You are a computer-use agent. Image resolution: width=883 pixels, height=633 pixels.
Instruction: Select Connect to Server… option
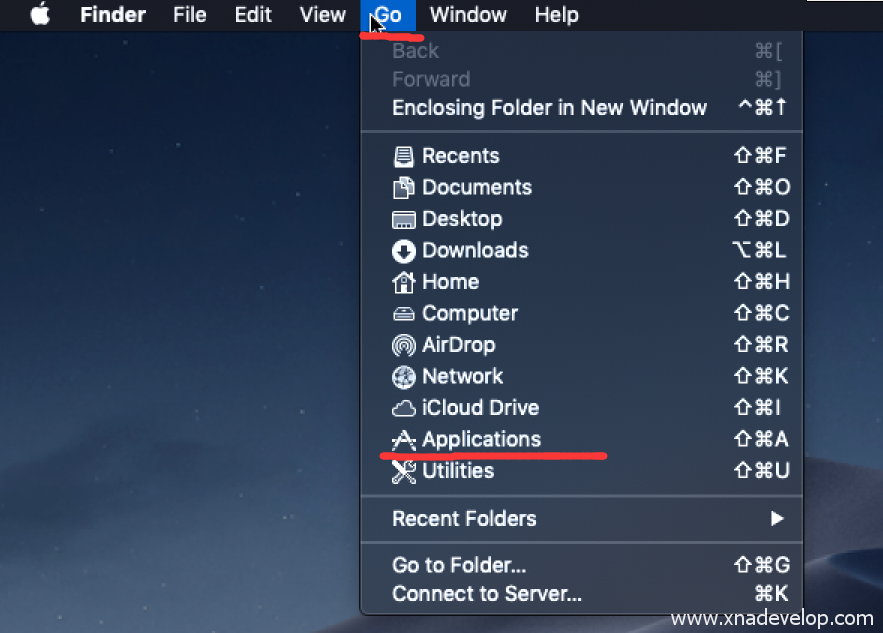[x=487, y=594]
